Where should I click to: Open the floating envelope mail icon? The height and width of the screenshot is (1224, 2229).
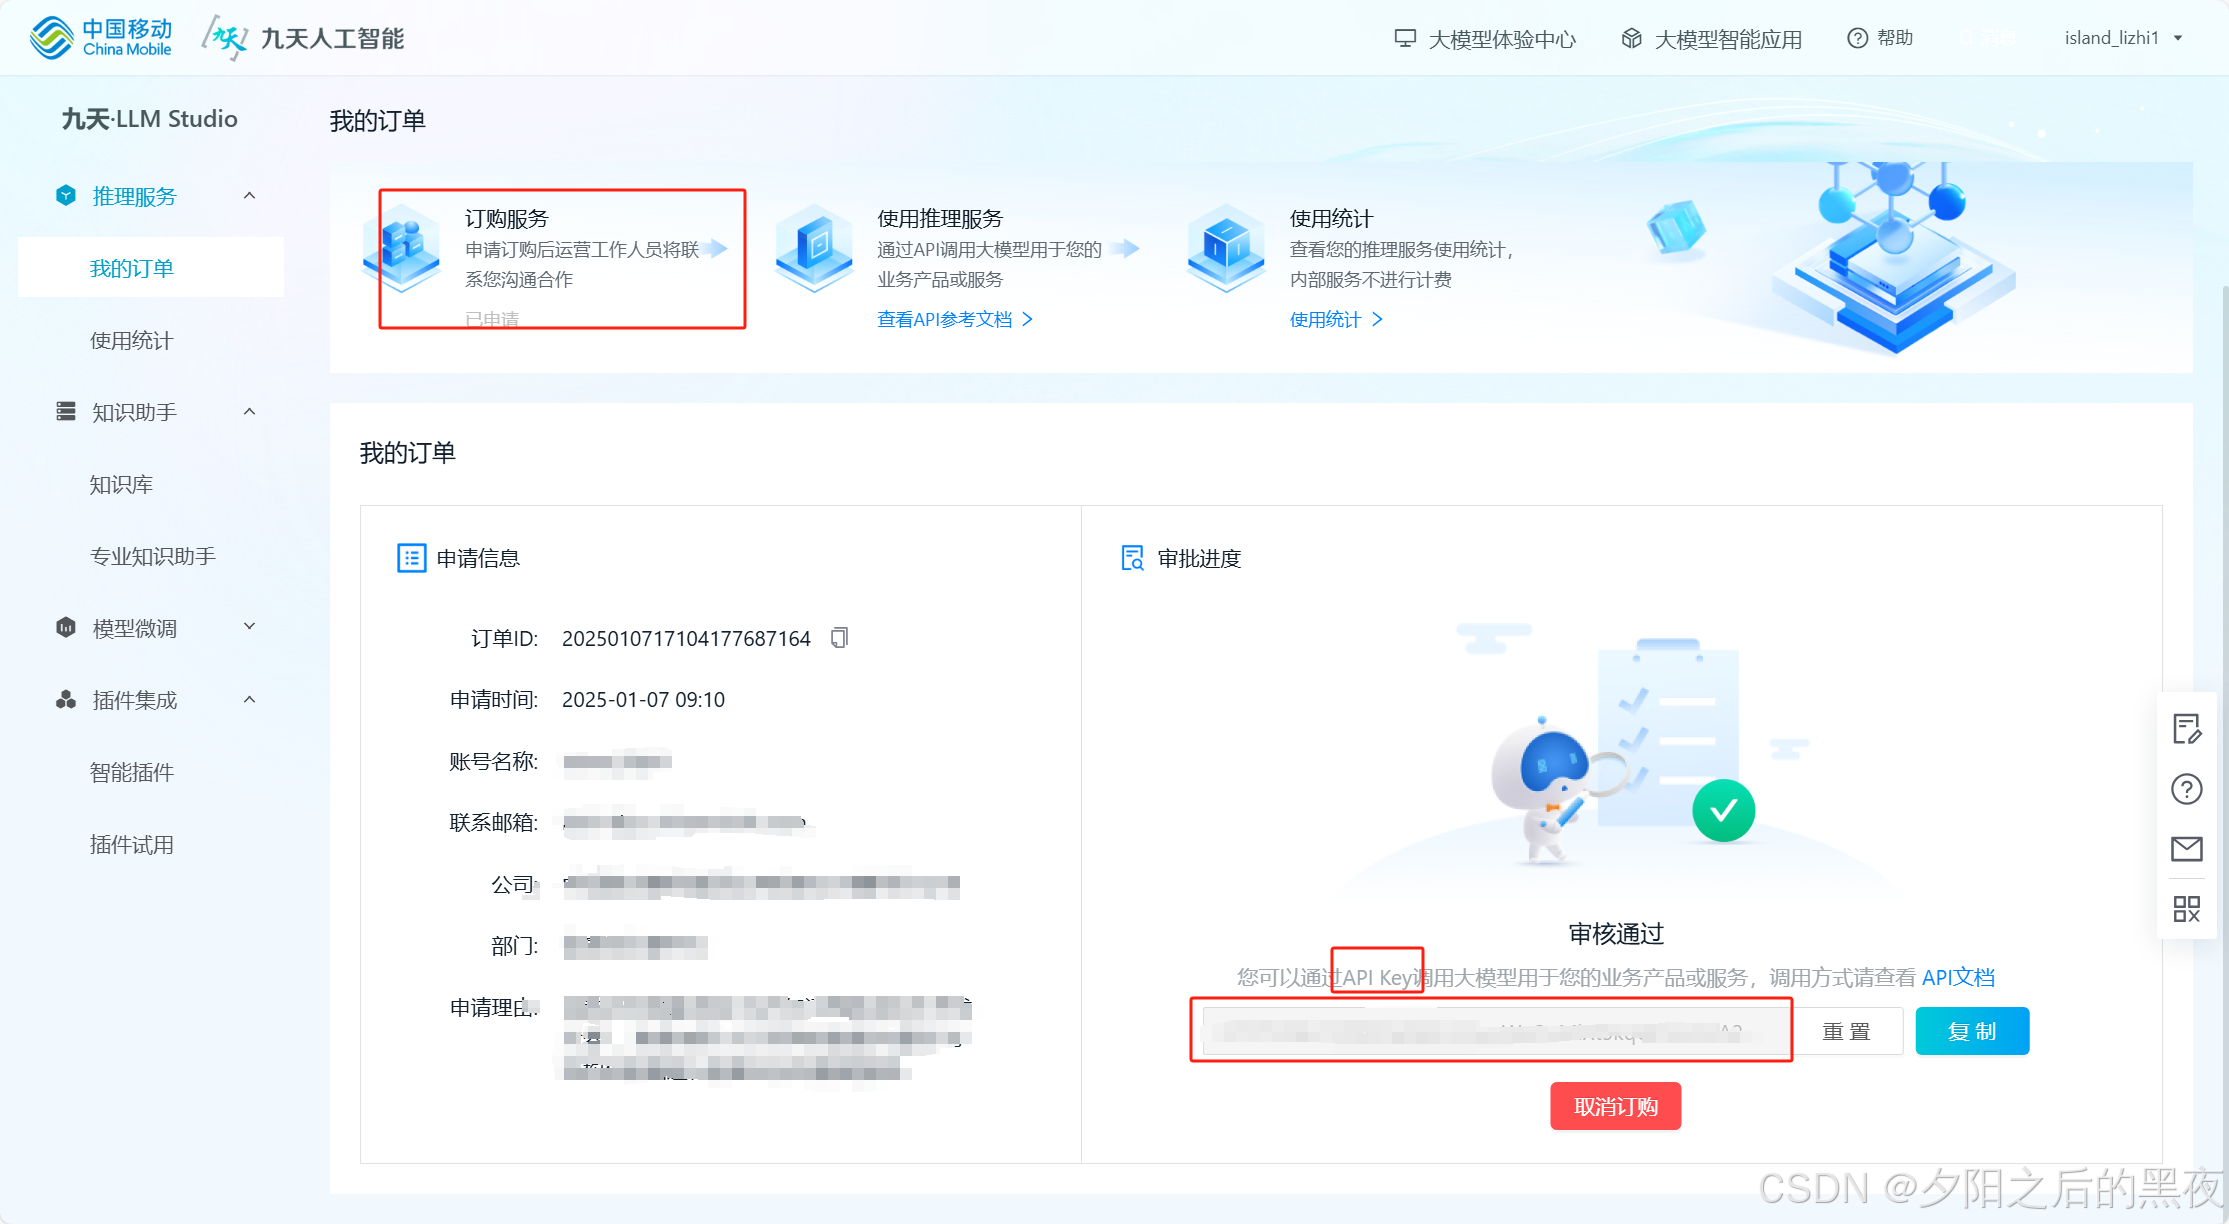[2187, 849]
